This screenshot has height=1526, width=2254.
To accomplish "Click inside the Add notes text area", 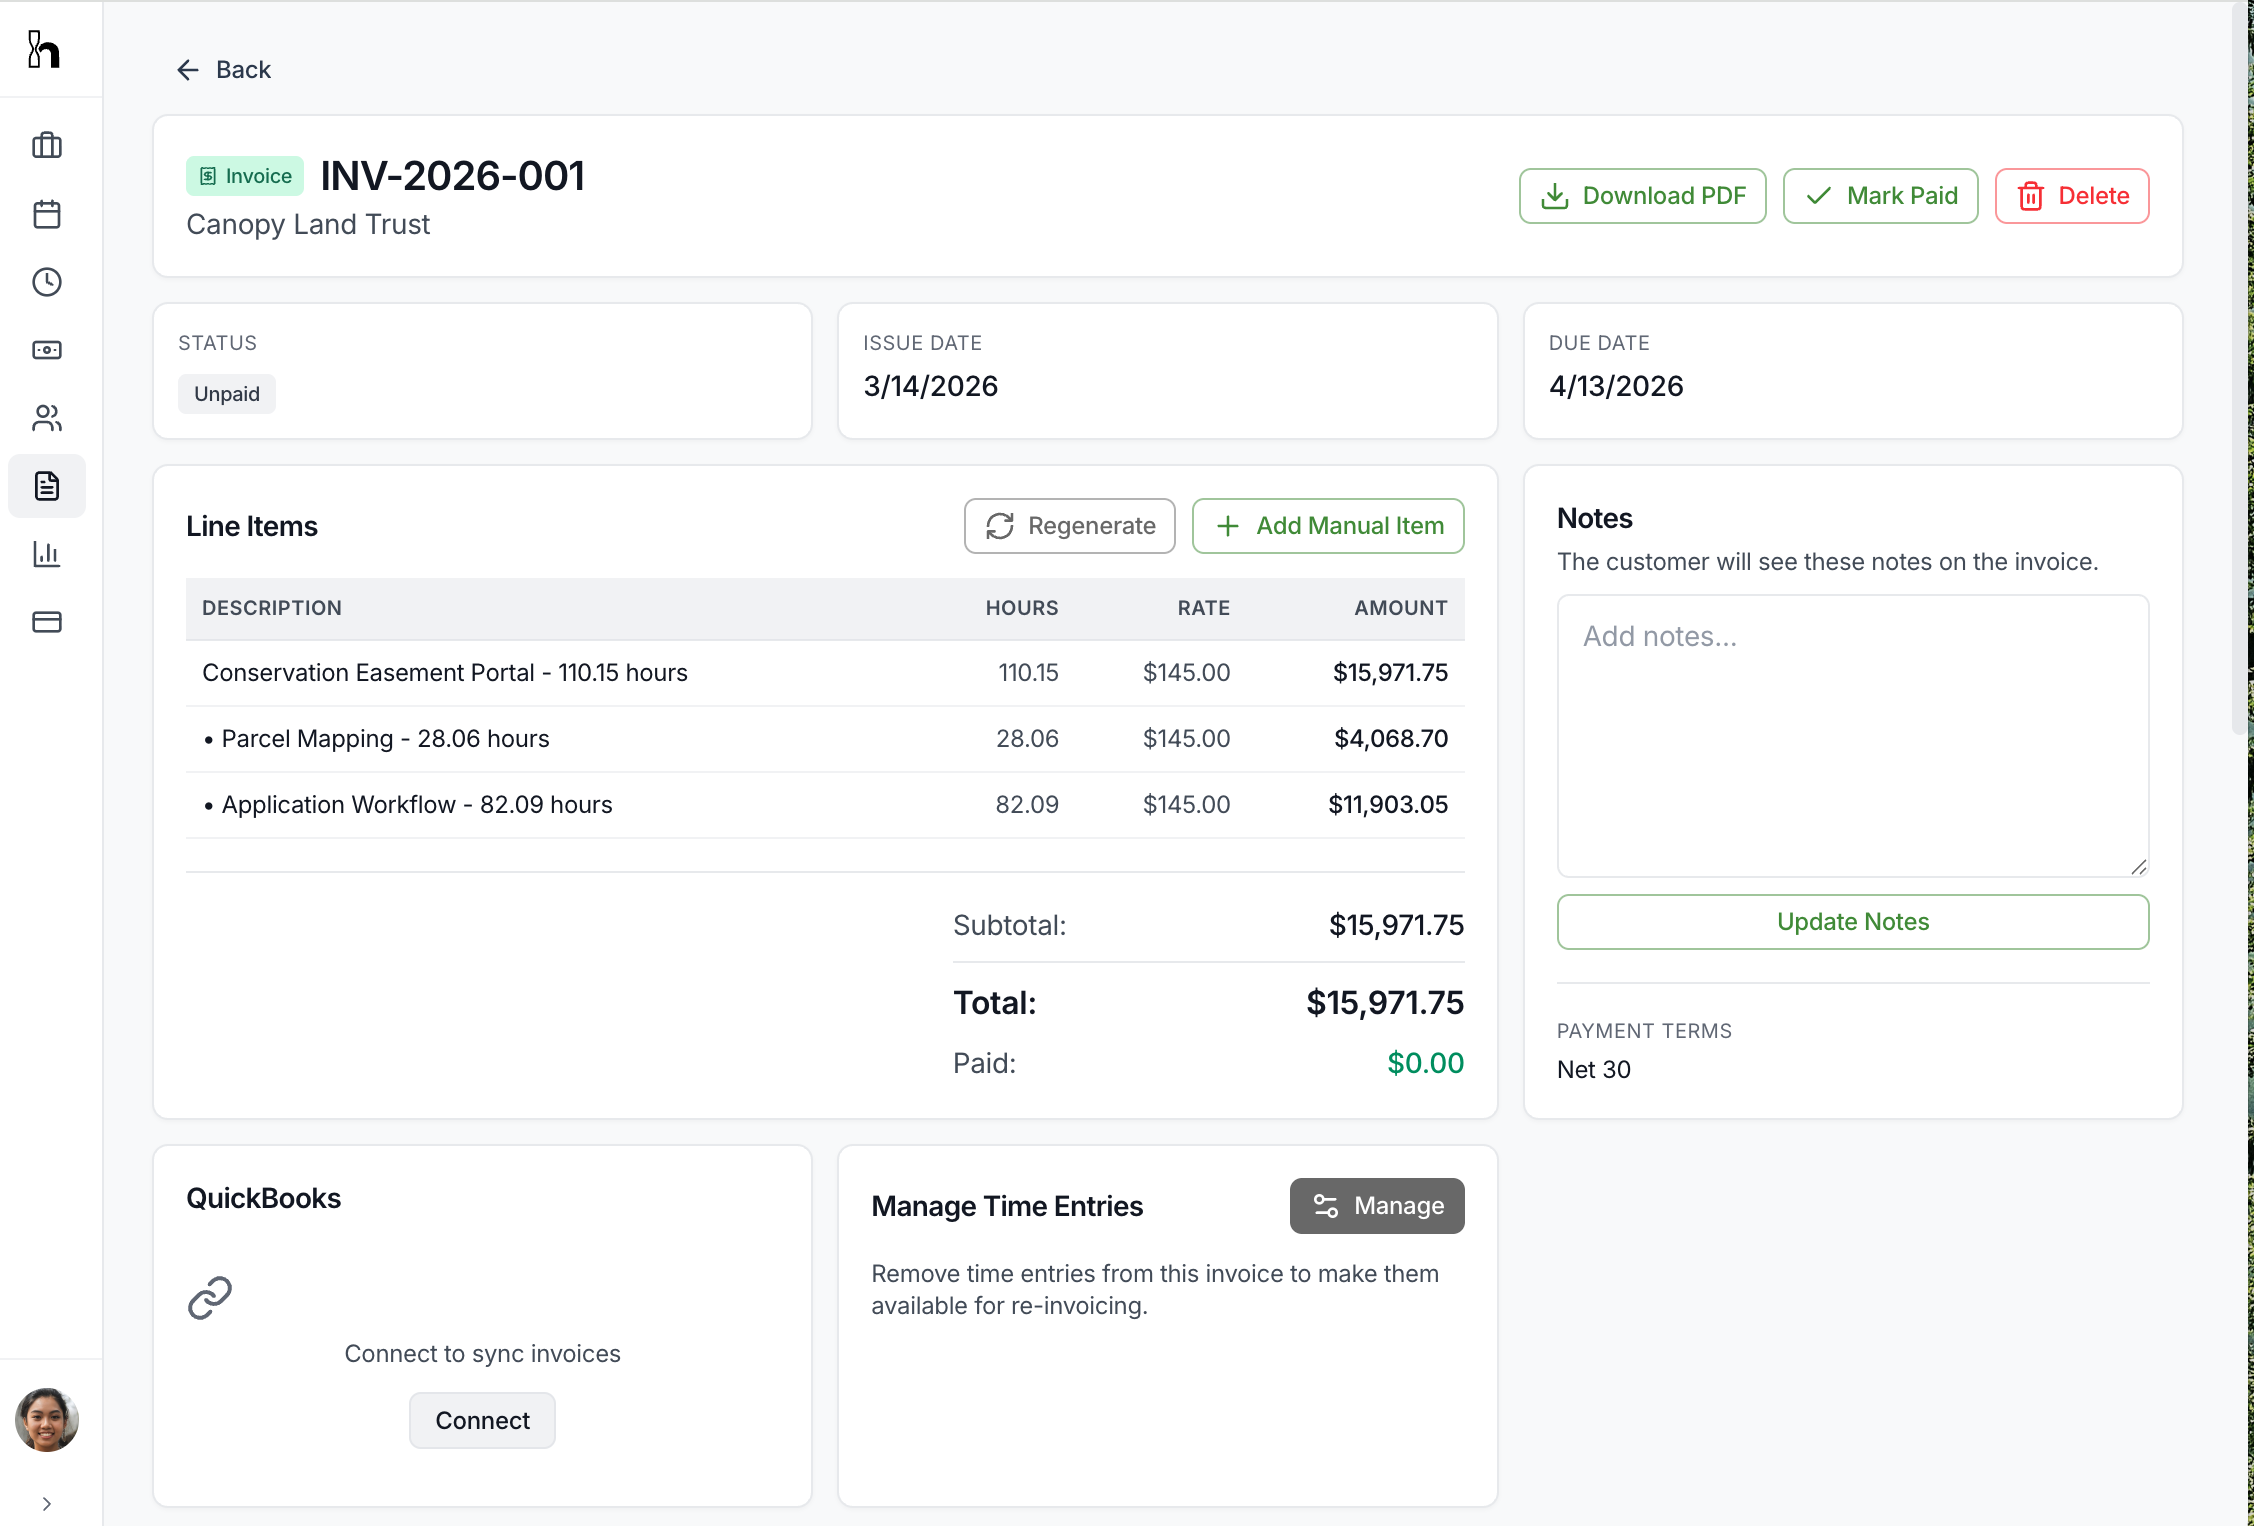I will click(x=1852, y=735).
